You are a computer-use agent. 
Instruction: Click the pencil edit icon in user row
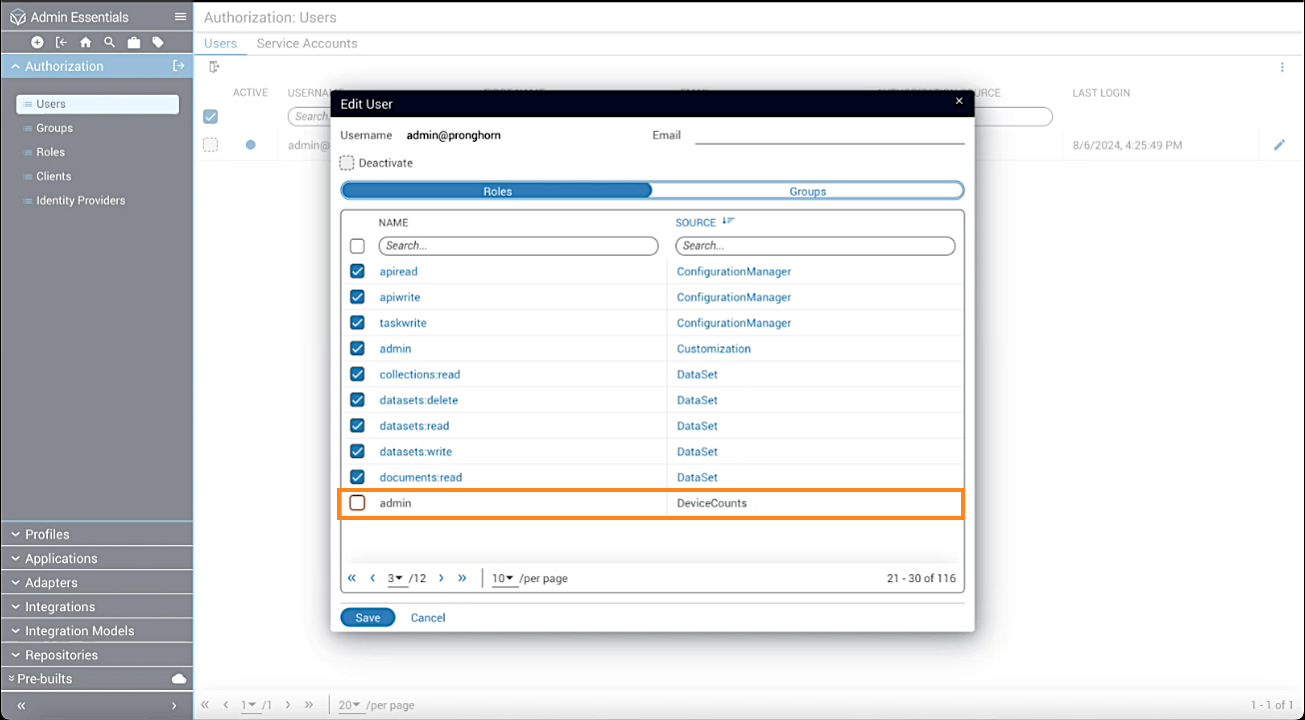(x=1279, y=145)
